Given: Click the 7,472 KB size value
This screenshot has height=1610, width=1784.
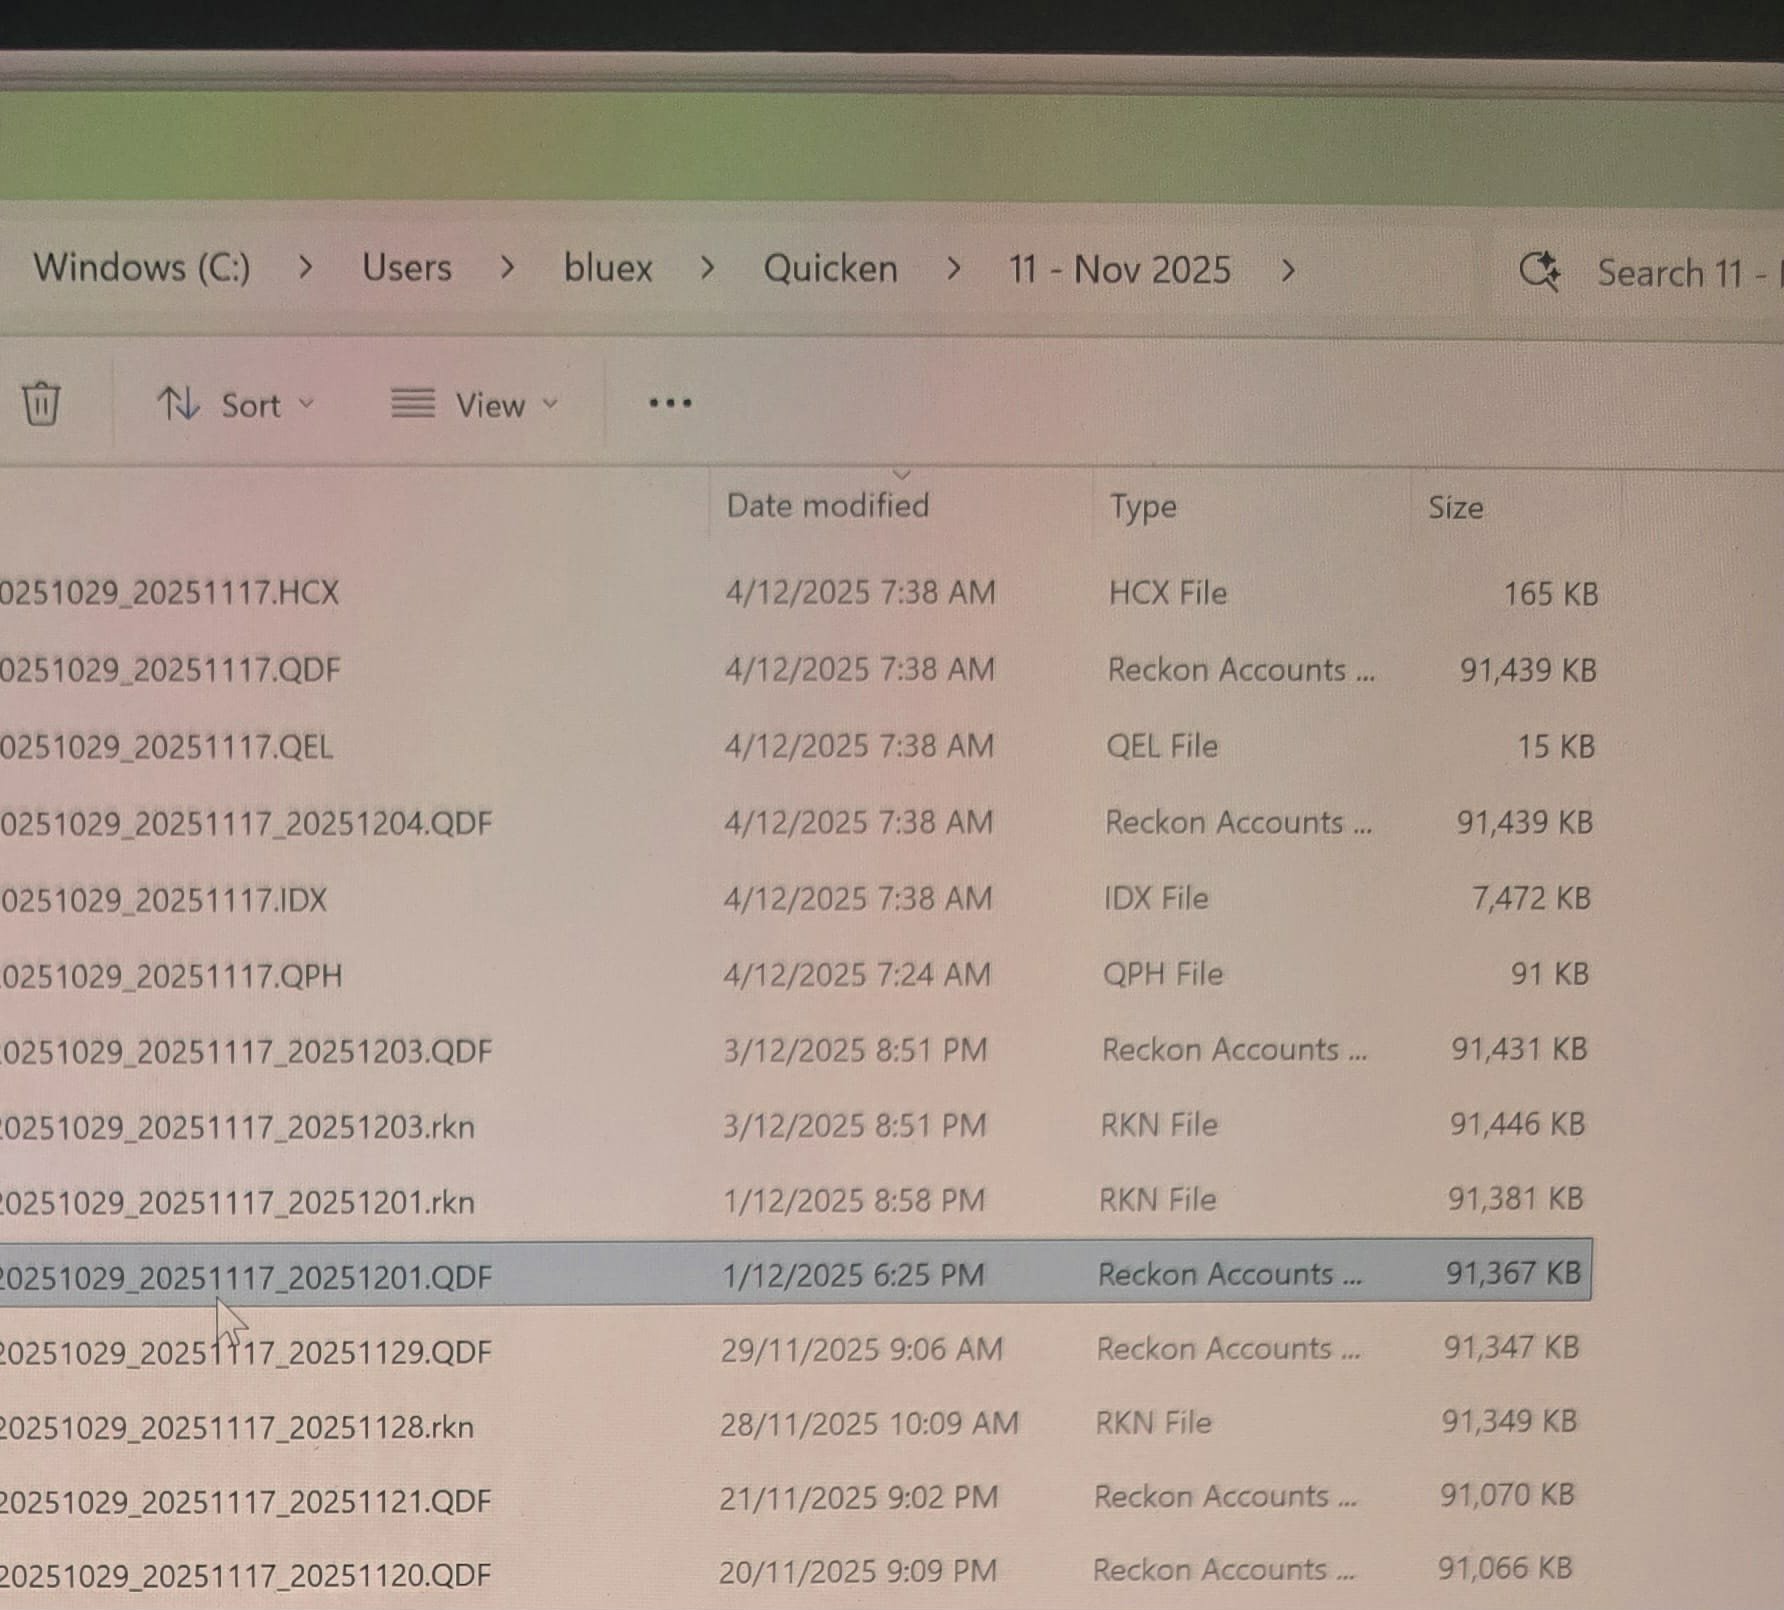Looking at the screenshot, I should pyautogui.click(x=1531, y=898).
